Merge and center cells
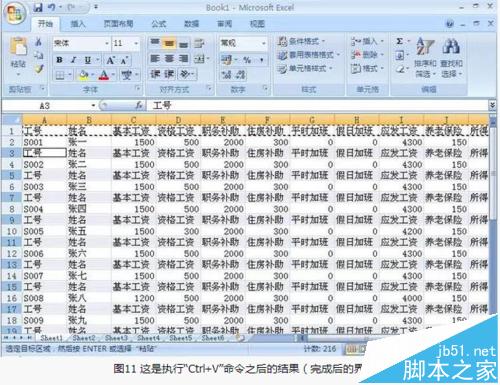The width and height of the screenshot is (500, 385). pos(199,59)
